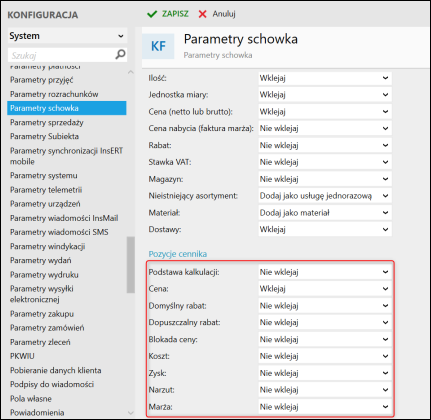Select Parametry zleceń in sidebar

click(40, 342)
